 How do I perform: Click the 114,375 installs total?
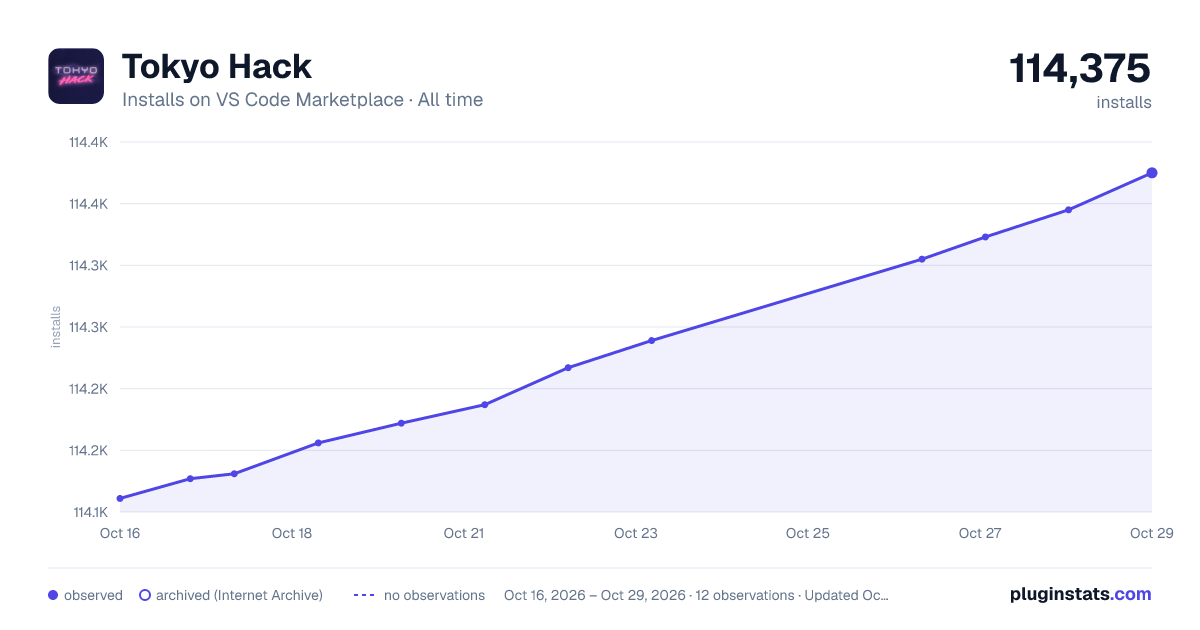[x=1080, y=69]
